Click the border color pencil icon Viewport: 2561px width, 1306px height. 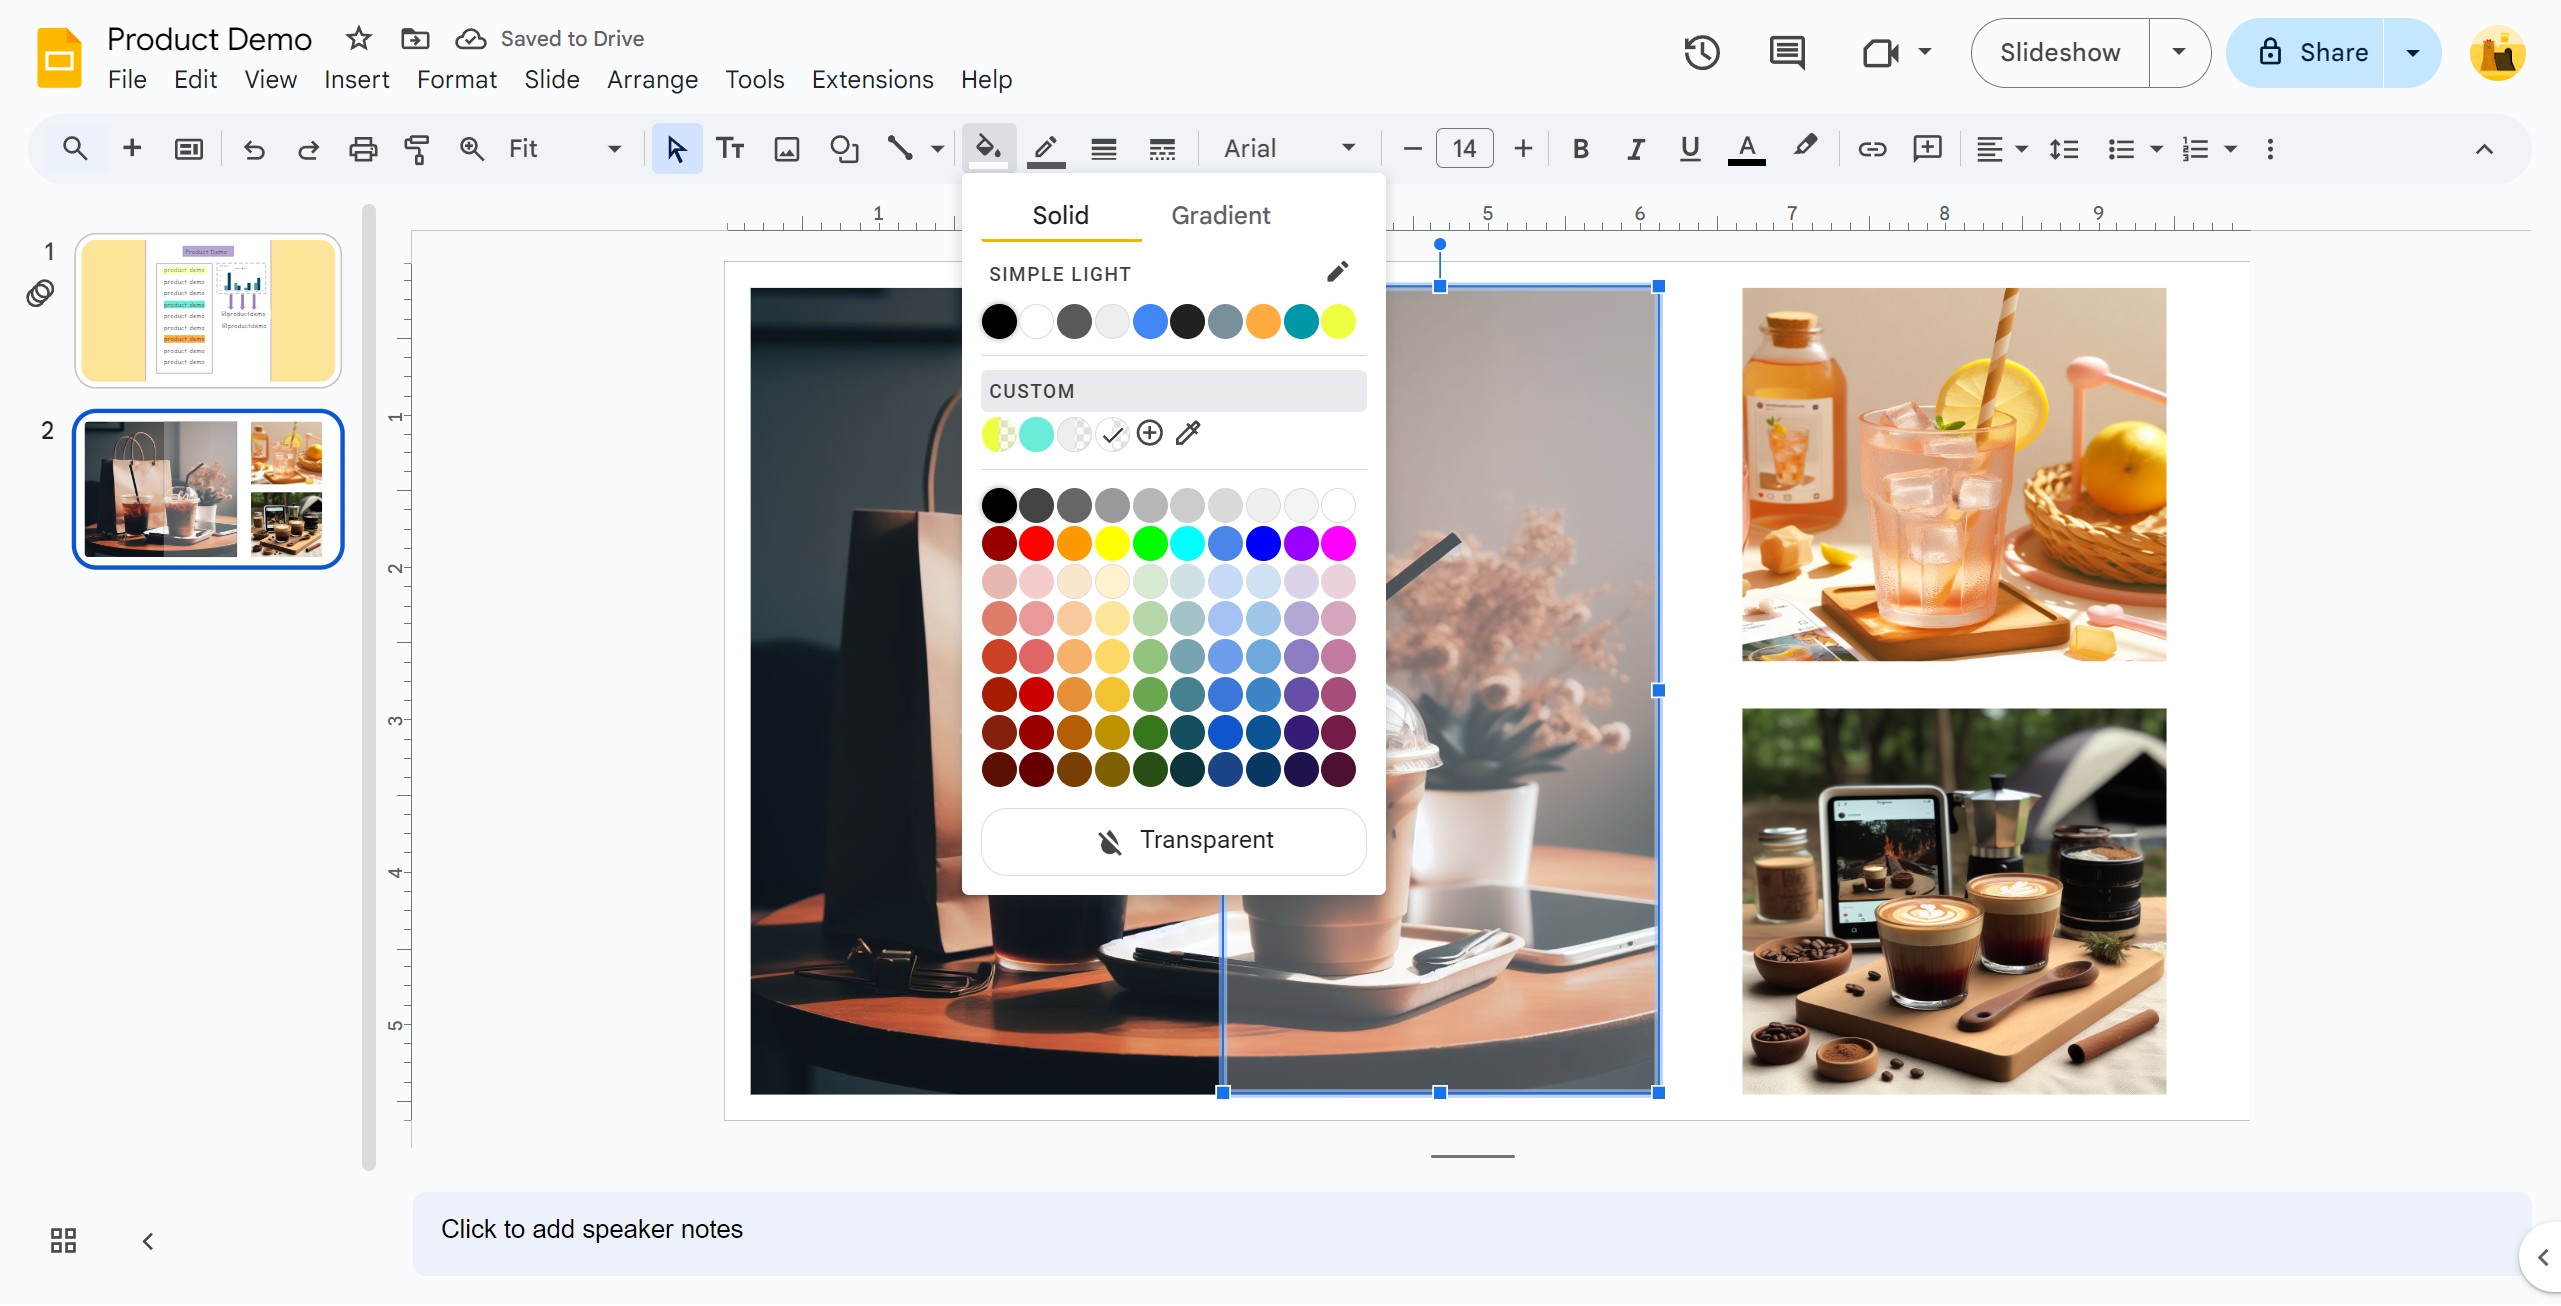coord(1046,149)
